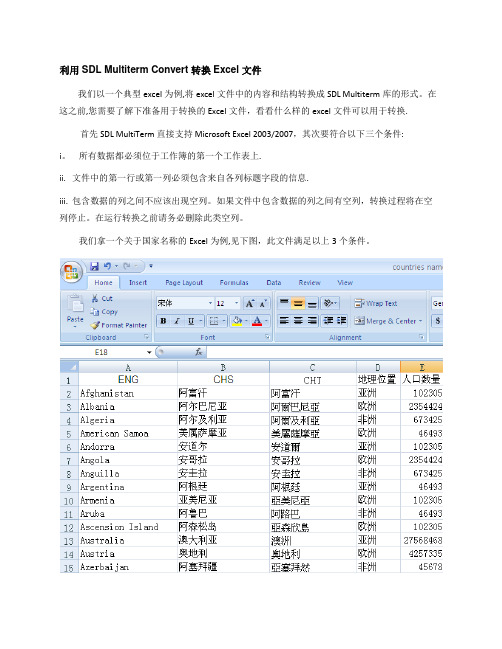Open the Clipboard group dialog launcher
The height and width of the screenshot is (649, 502).
tap(146, 337)
